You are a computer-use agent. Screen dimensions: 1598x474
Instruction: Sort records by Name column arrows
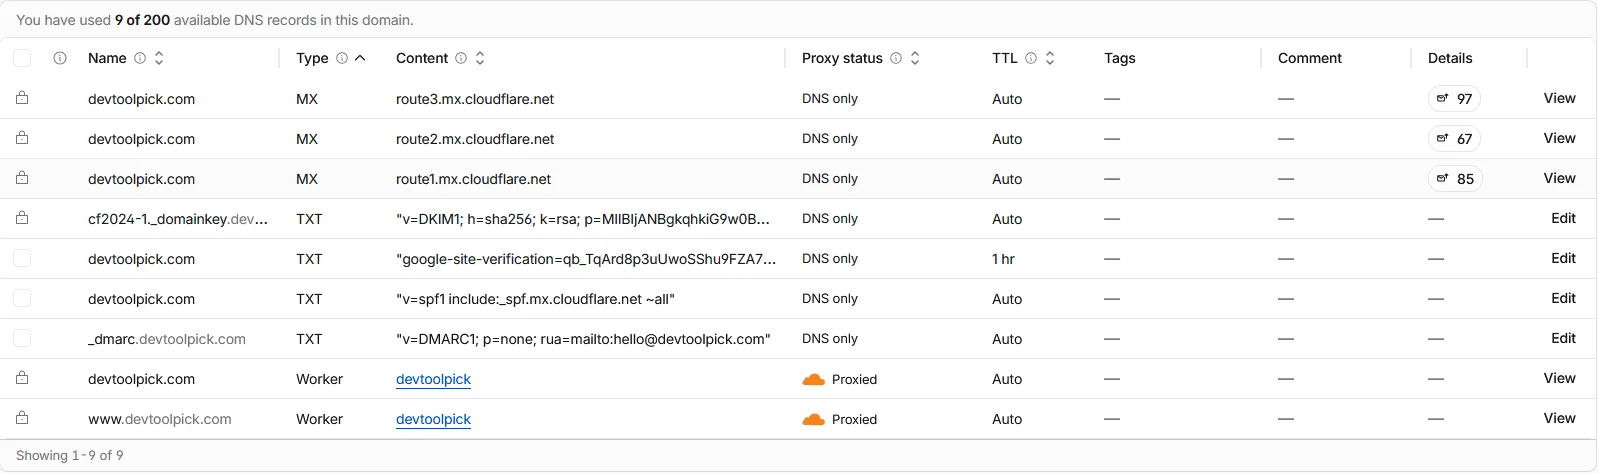[159, 58]
